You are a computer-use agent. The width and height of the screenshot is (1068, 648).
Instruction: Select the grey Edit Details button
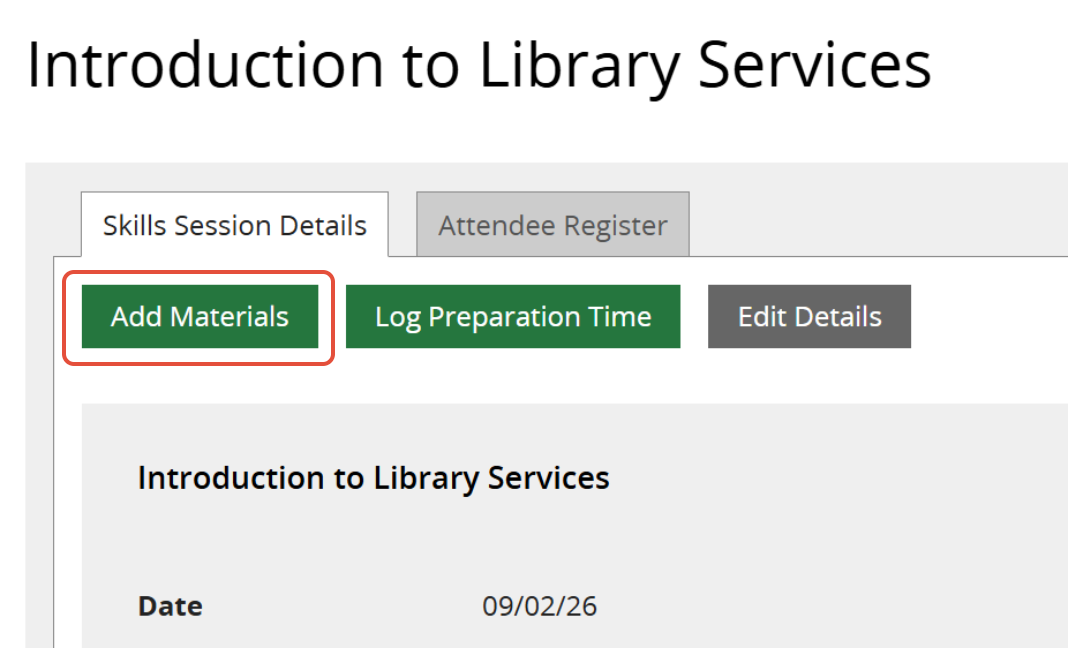coord(809,317)
